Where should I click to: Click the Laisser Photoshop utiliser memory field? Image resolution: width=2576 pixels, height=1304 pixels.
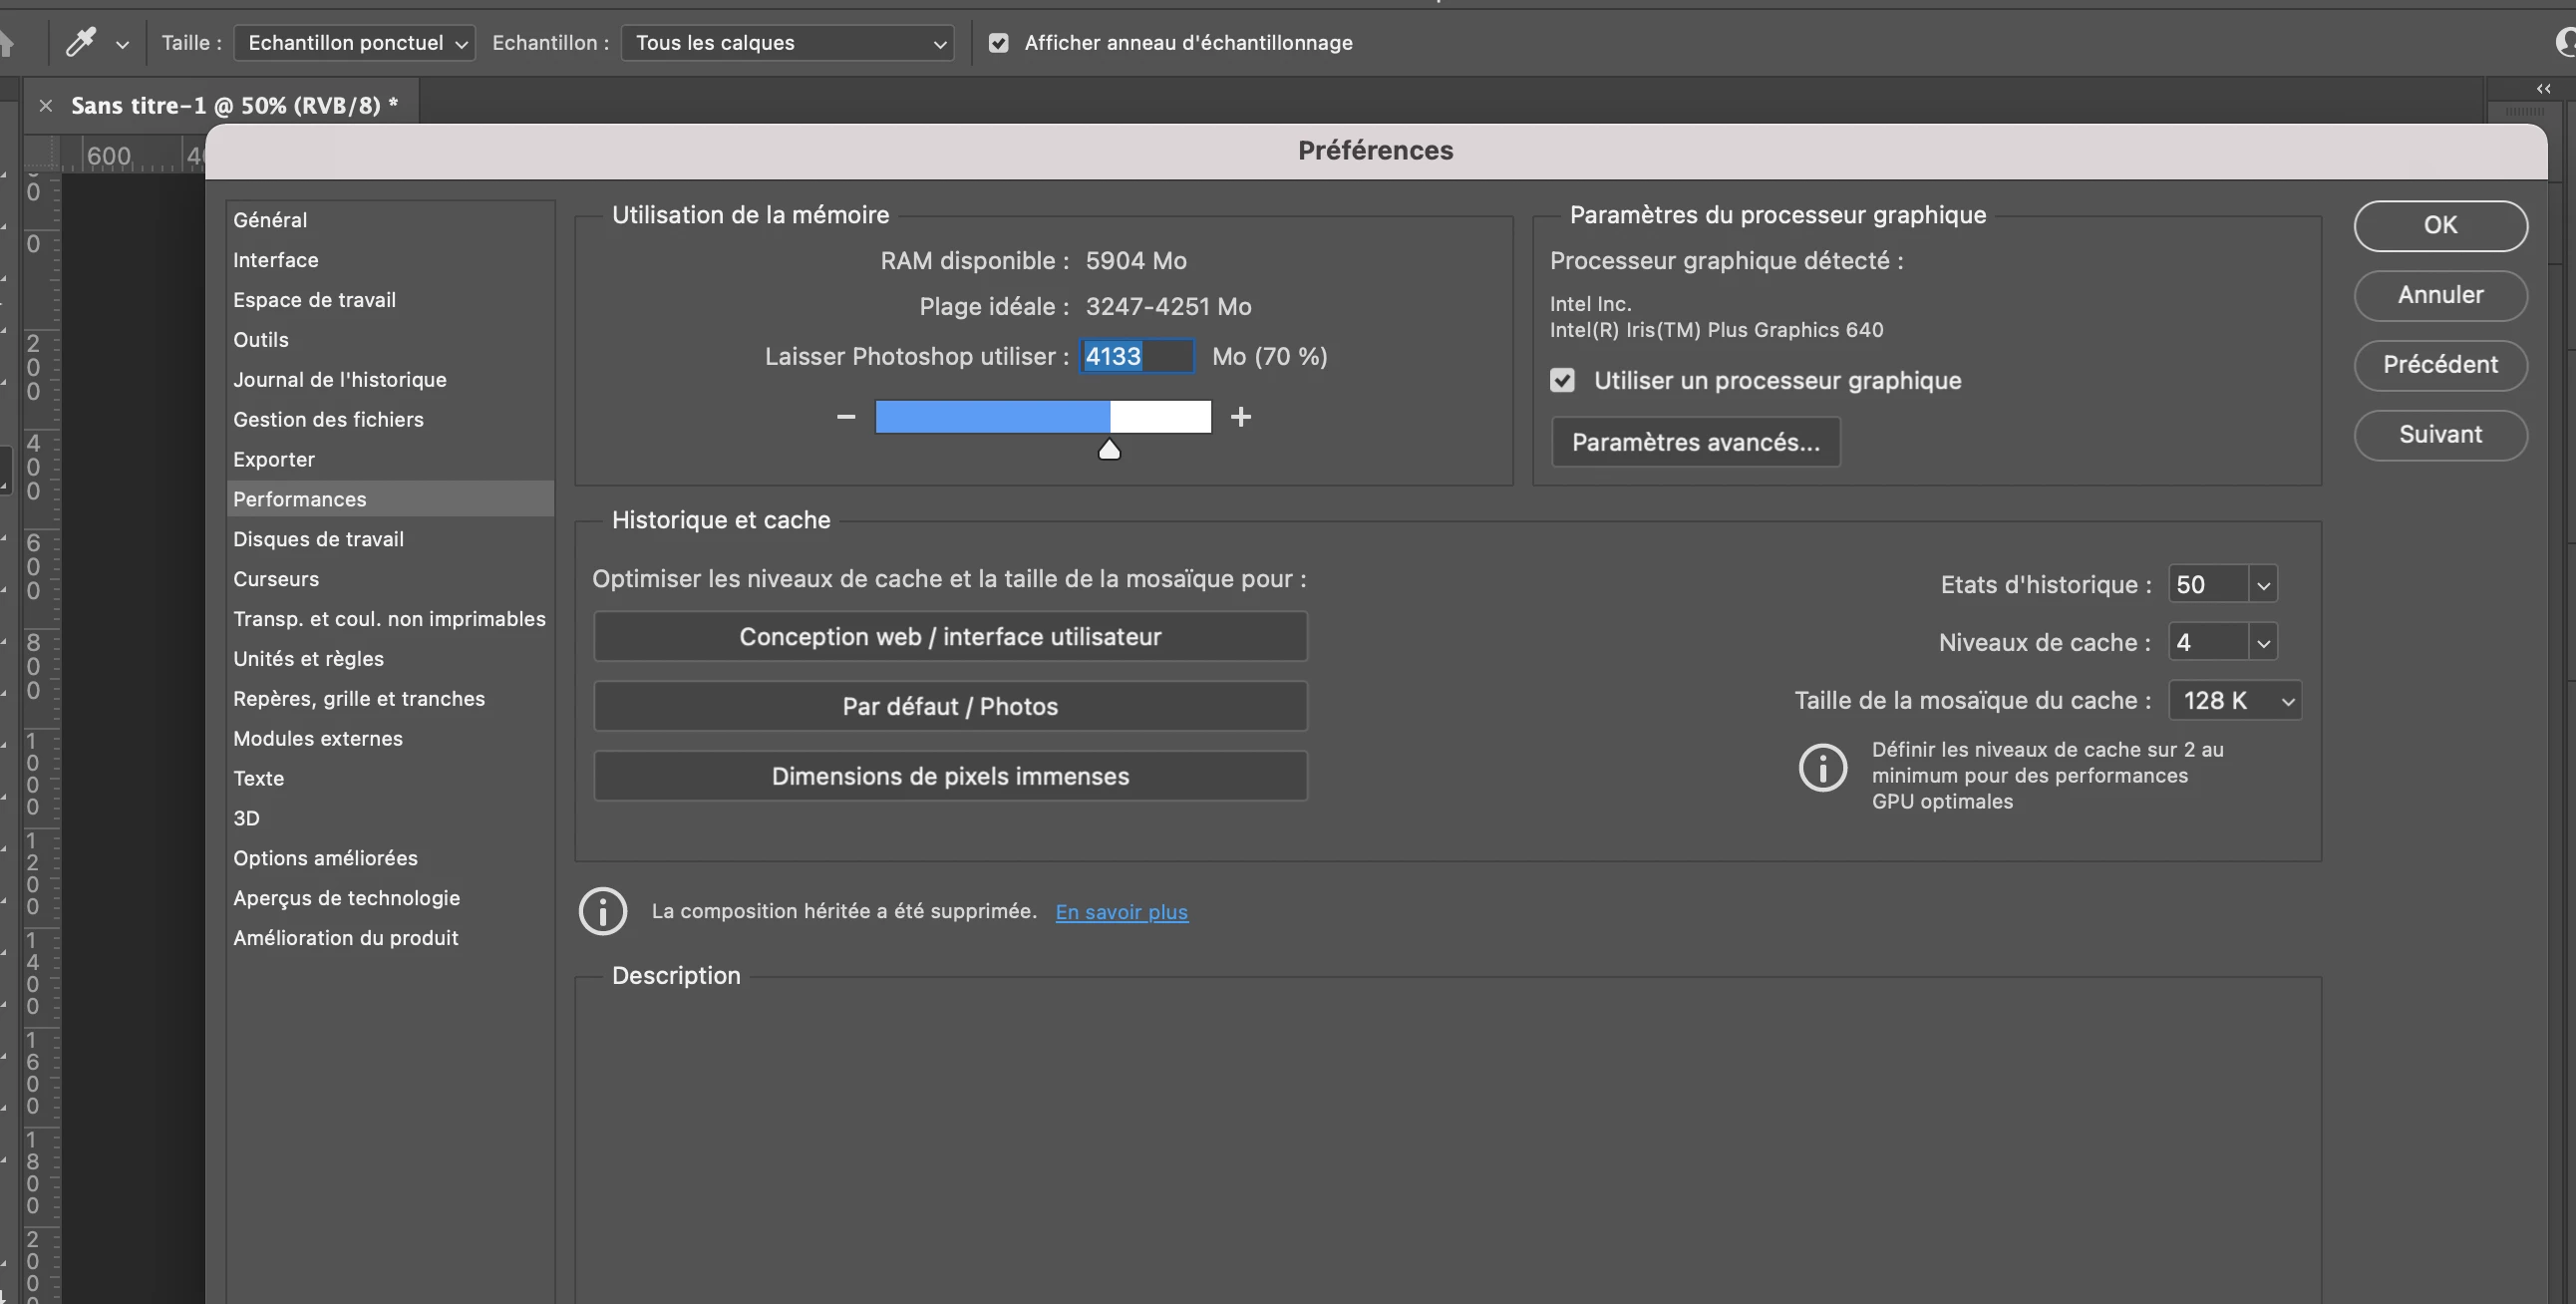[x=1136, y=356]
